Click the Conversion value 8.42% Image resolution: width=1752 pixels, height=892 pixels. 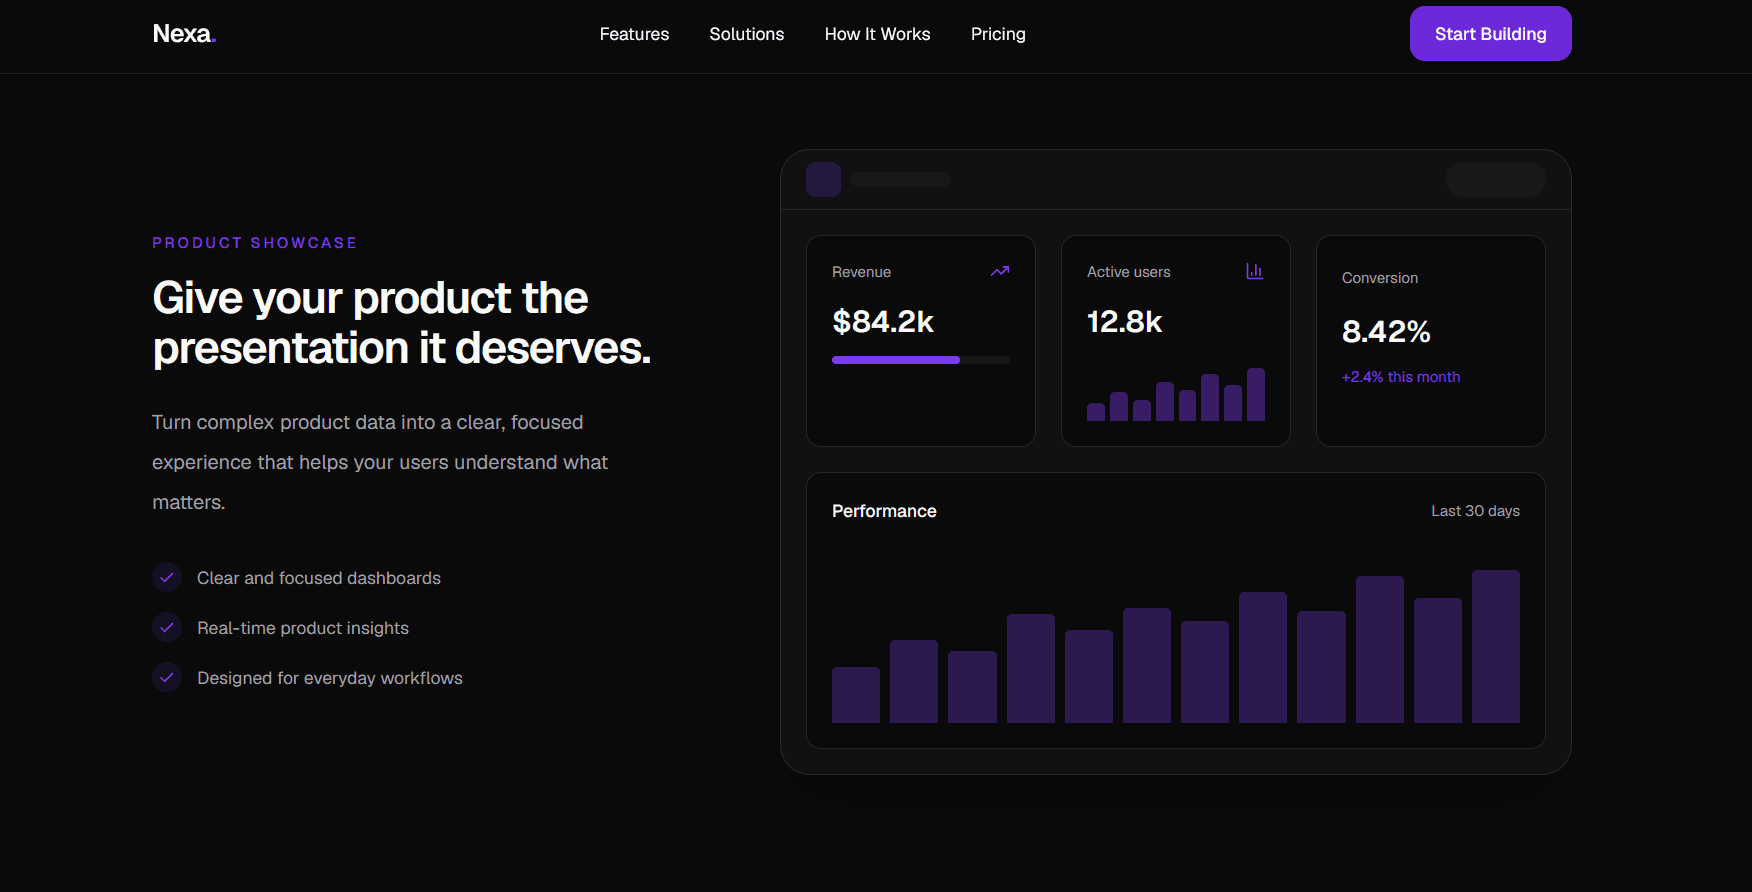(1386, 331)
